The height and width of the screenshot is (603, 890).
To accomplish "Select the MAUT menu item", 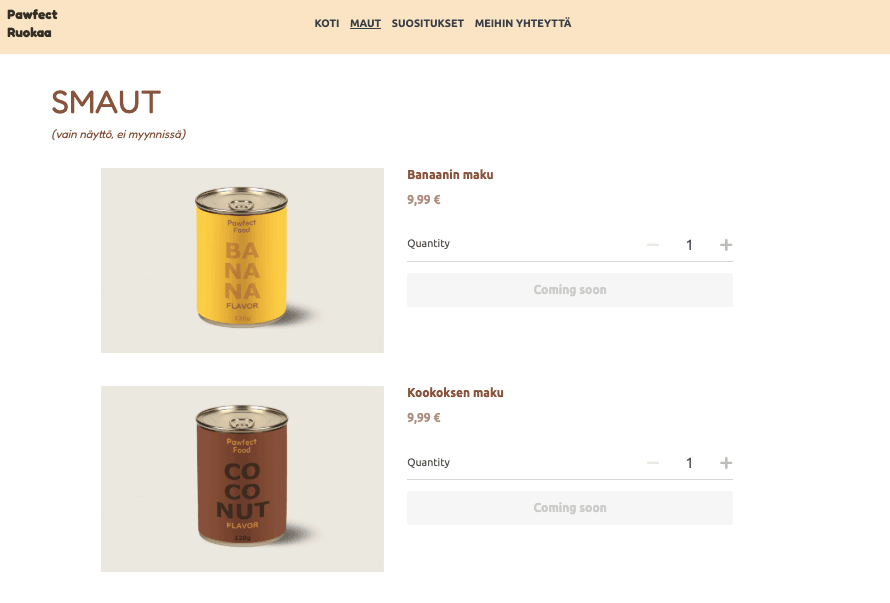I will click(365, 23).
